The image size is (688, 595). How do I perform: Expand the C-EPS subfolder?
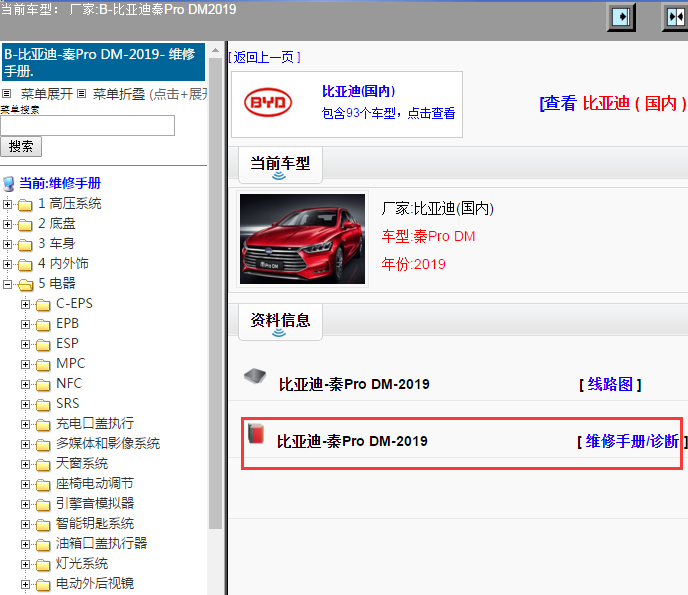pos(25,304)
